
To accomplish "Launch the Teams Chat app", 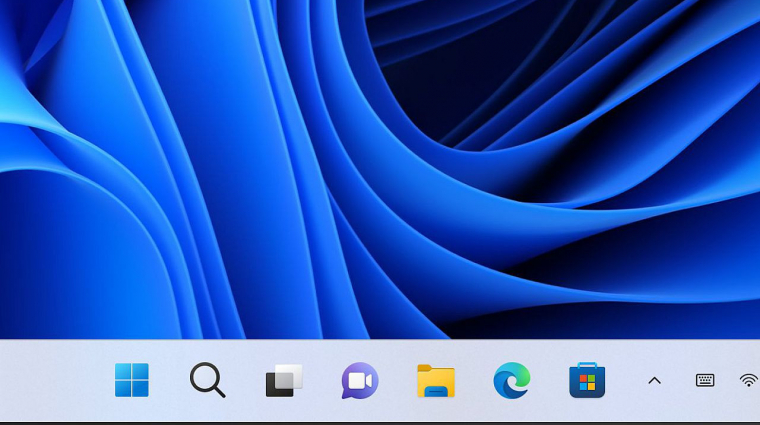I will click(360, 380).
